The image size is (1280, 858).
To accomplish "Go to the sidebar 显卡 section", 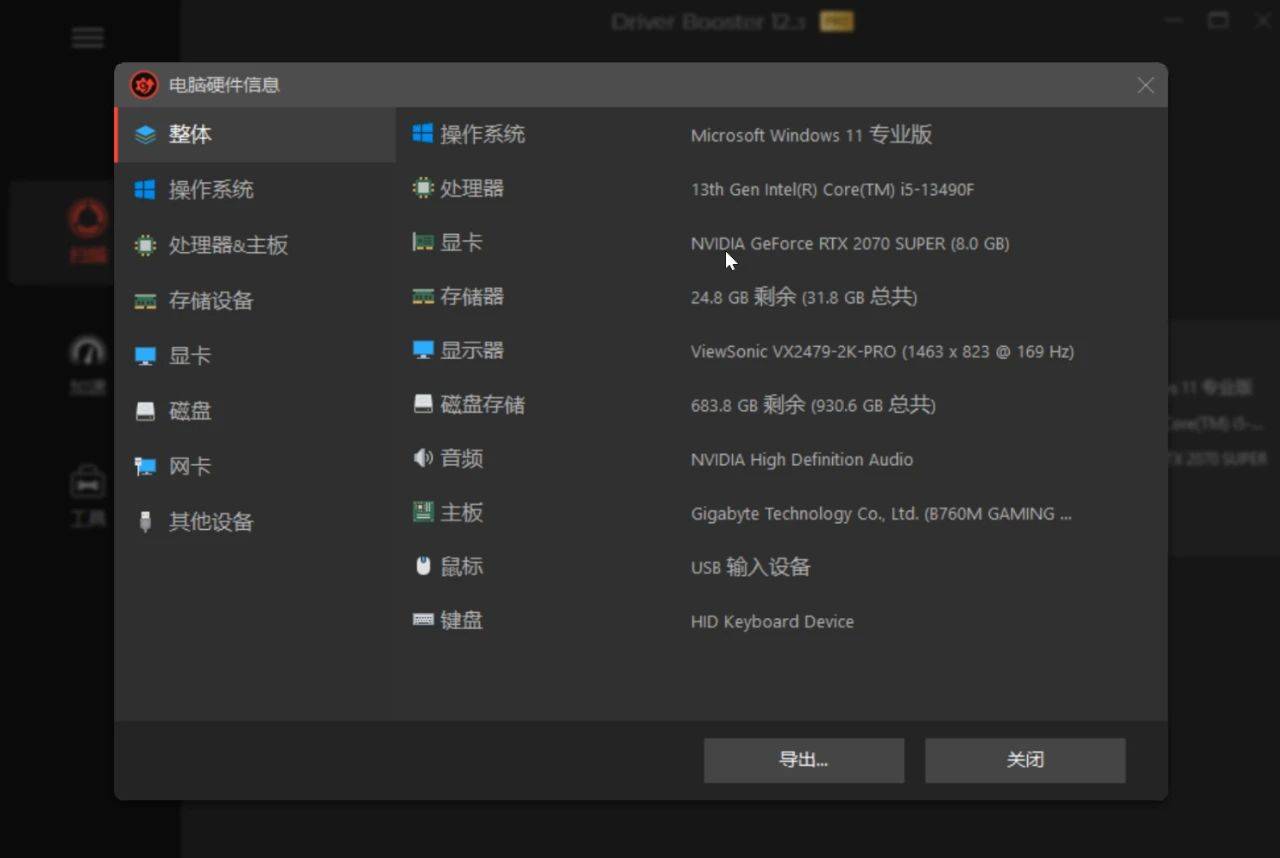I will coord(256,355).
